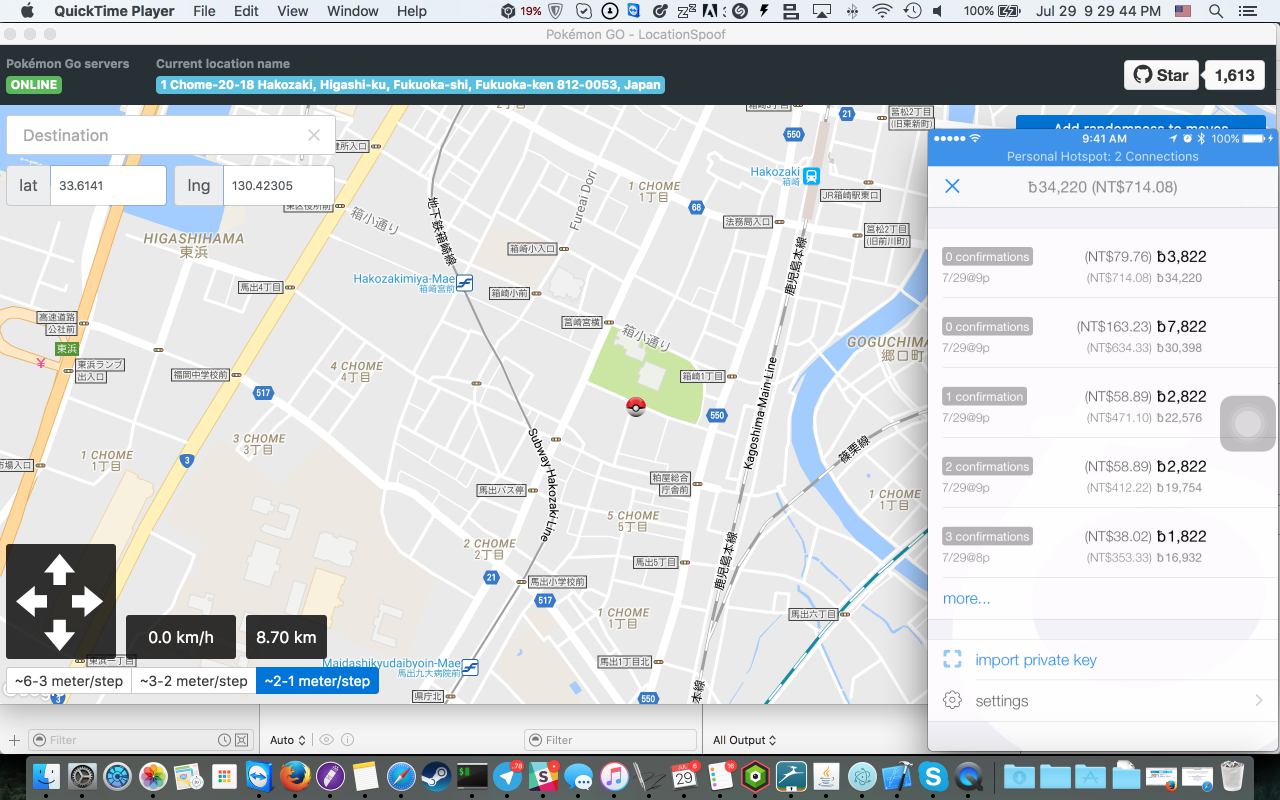Select ~6-3 meter/step speed option
Viewport: 1280px width, 800px height.
69,681
